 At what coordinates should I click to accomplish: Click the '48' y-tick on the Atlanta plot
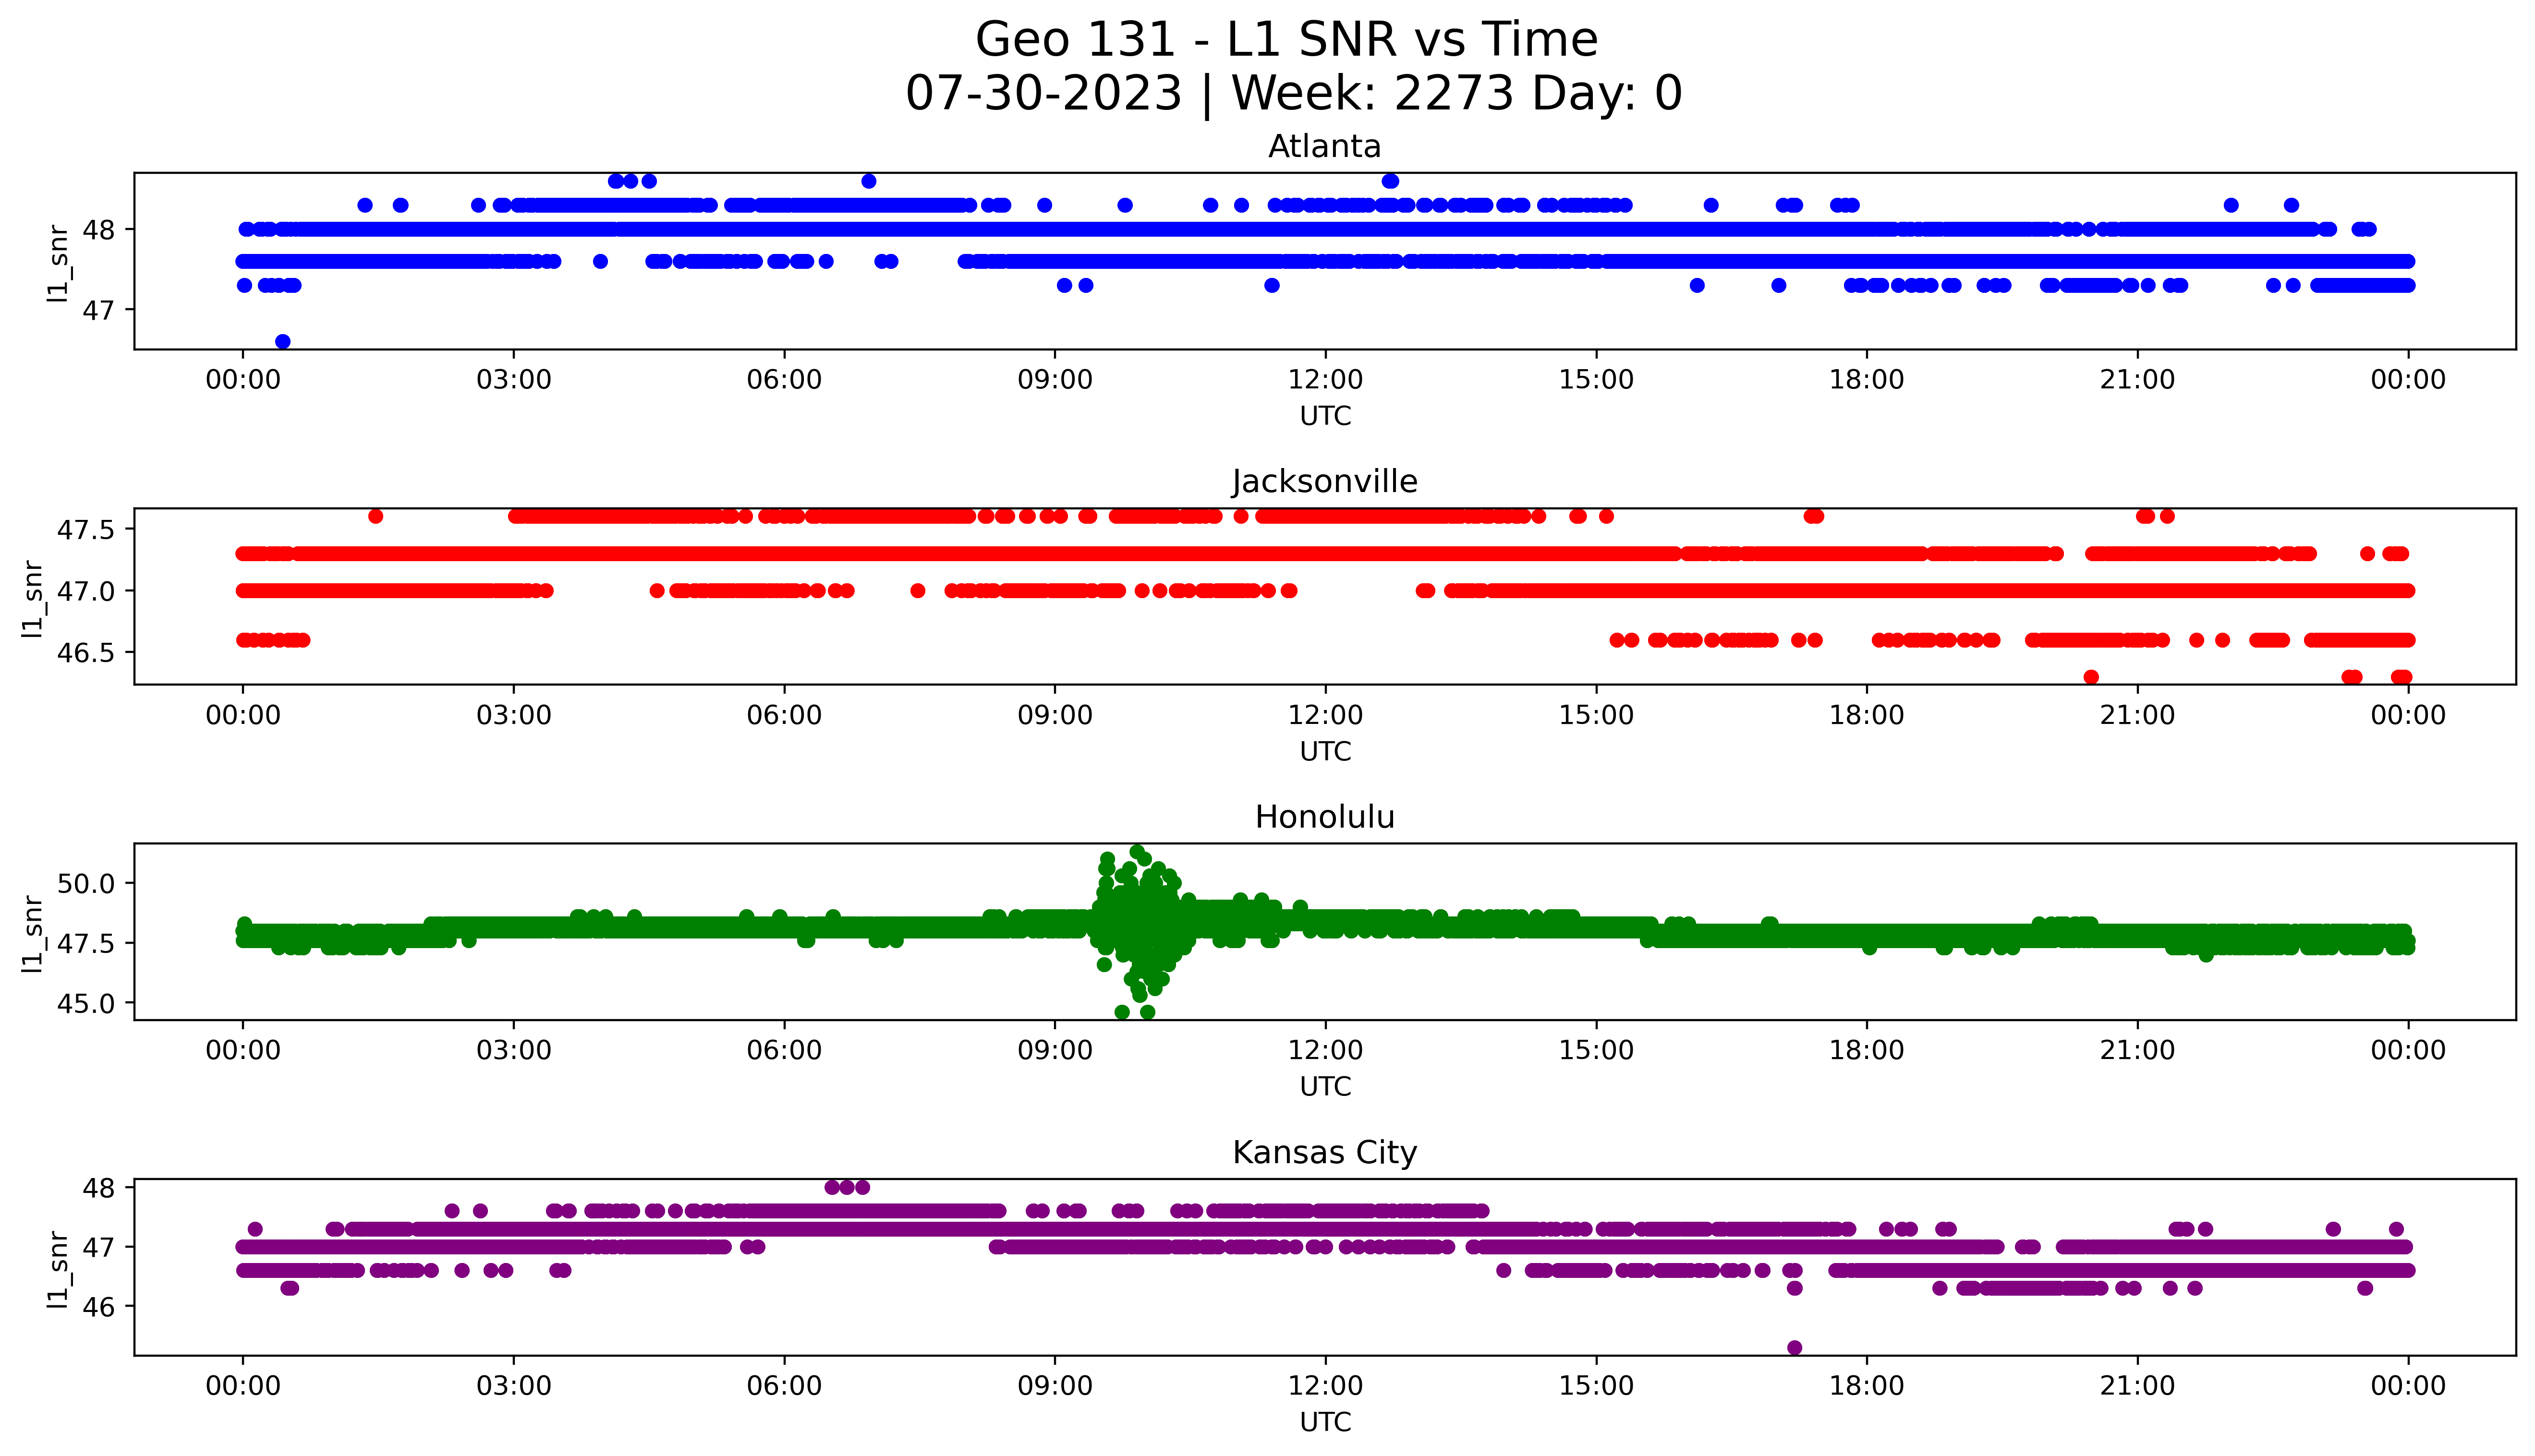click(99, 230)
